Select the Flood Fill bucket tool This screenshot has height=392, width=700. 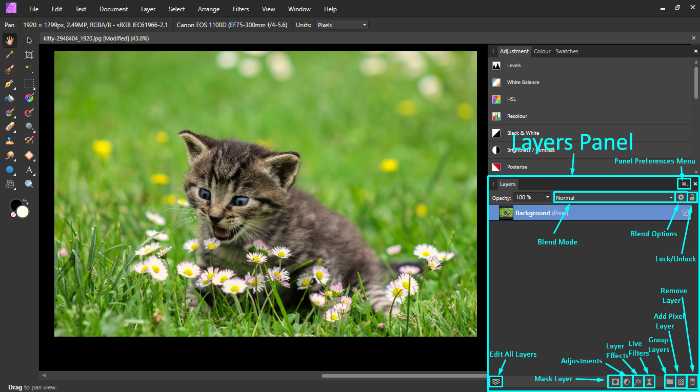point(9,98)
